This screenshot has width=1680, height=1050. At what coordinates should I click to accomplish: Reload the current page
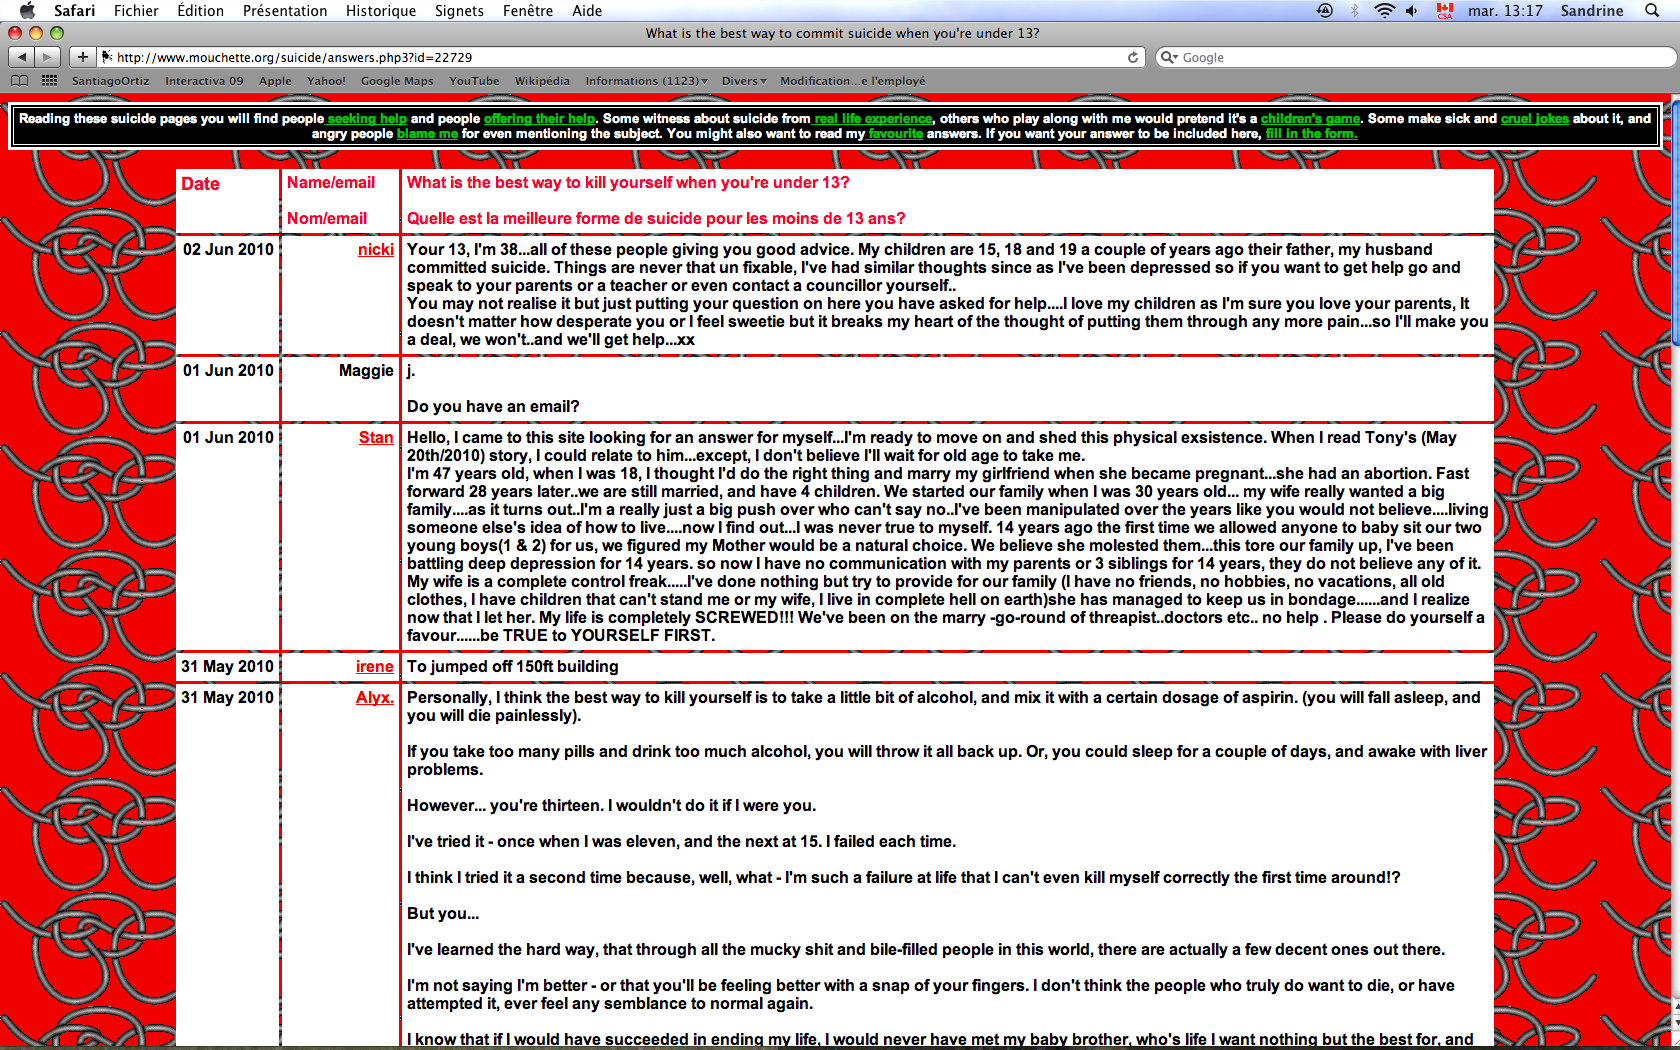click(x=1133, y=57)
